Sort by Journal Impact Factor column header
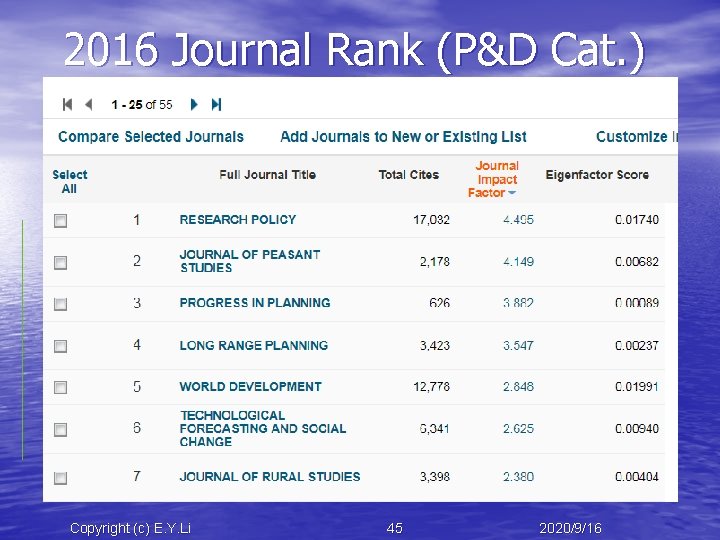Viewport: 720px width, 540px height. 494,180
